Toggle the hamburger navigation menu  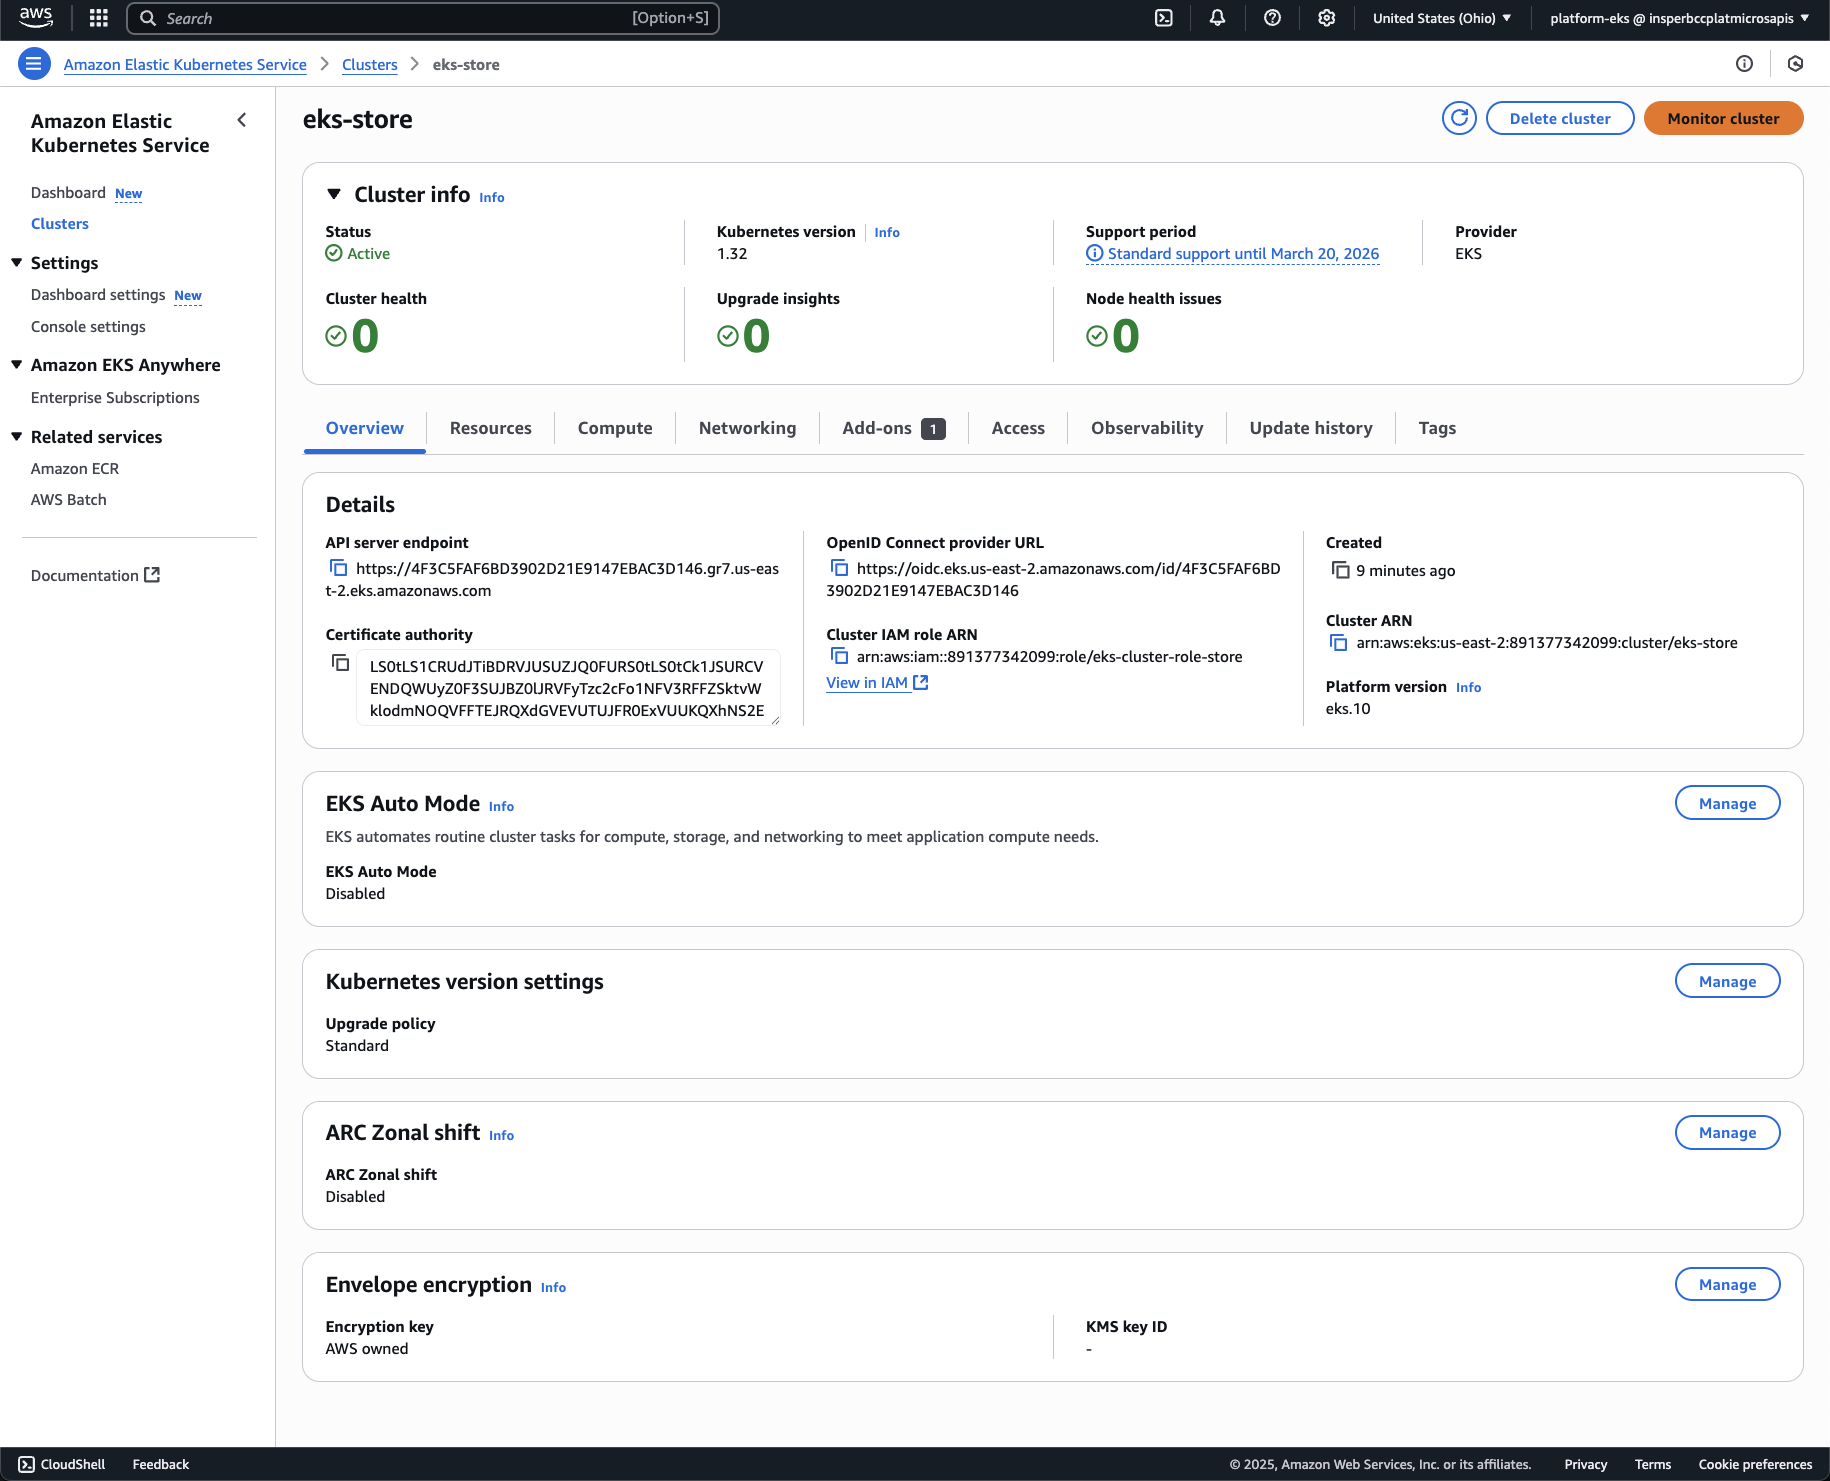(x=34, y=64)
